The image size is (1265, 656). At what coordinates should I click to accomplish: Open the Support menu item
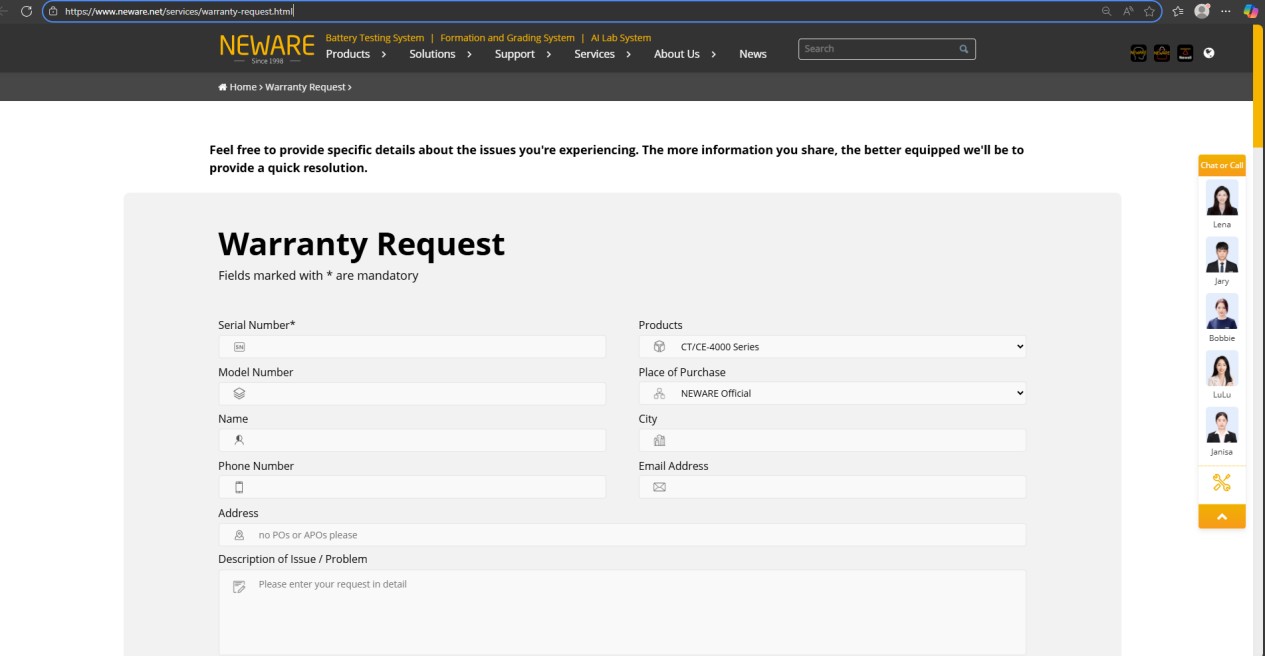click(522, 54)
